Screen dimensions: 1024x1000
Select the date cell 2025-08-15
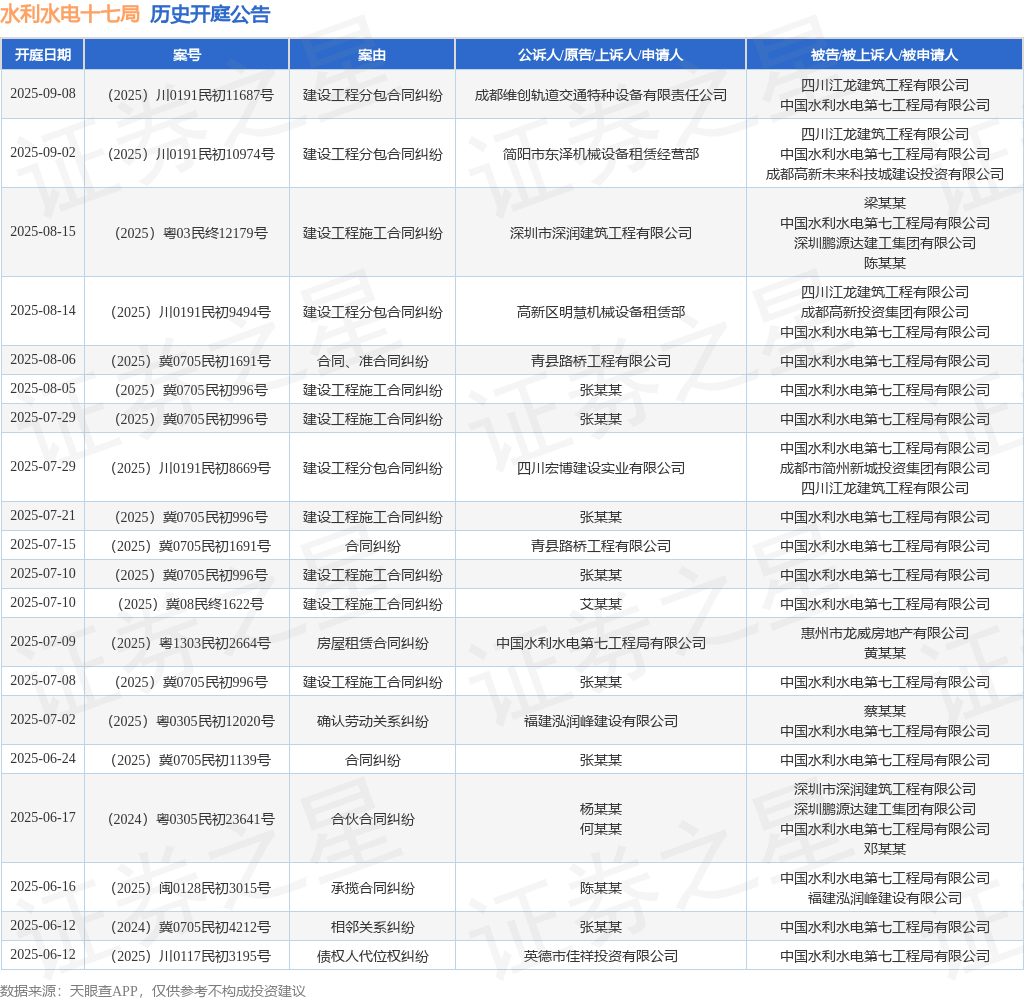click(x=42, y=231)
